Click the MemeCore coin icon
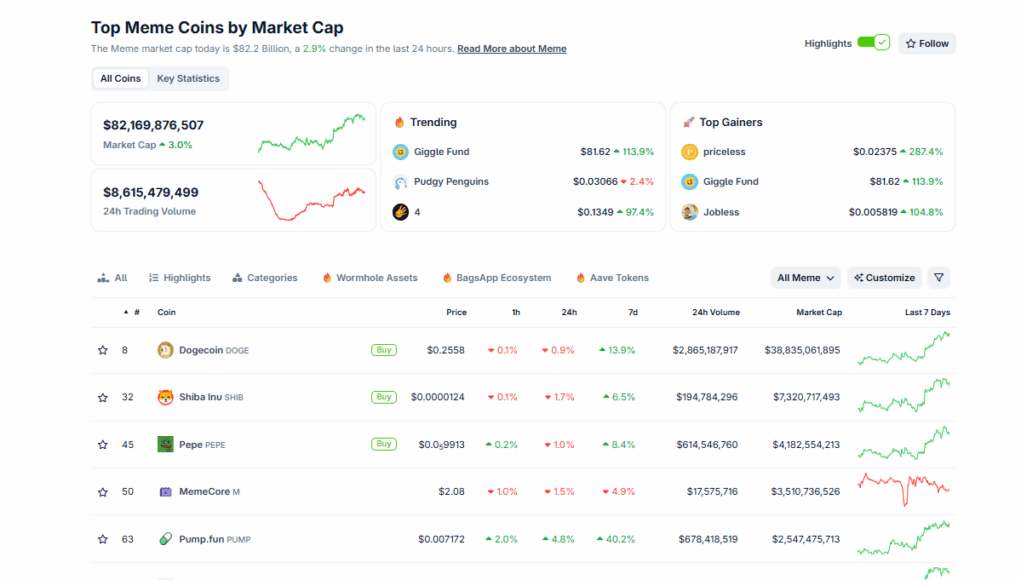 coord(166,492)
